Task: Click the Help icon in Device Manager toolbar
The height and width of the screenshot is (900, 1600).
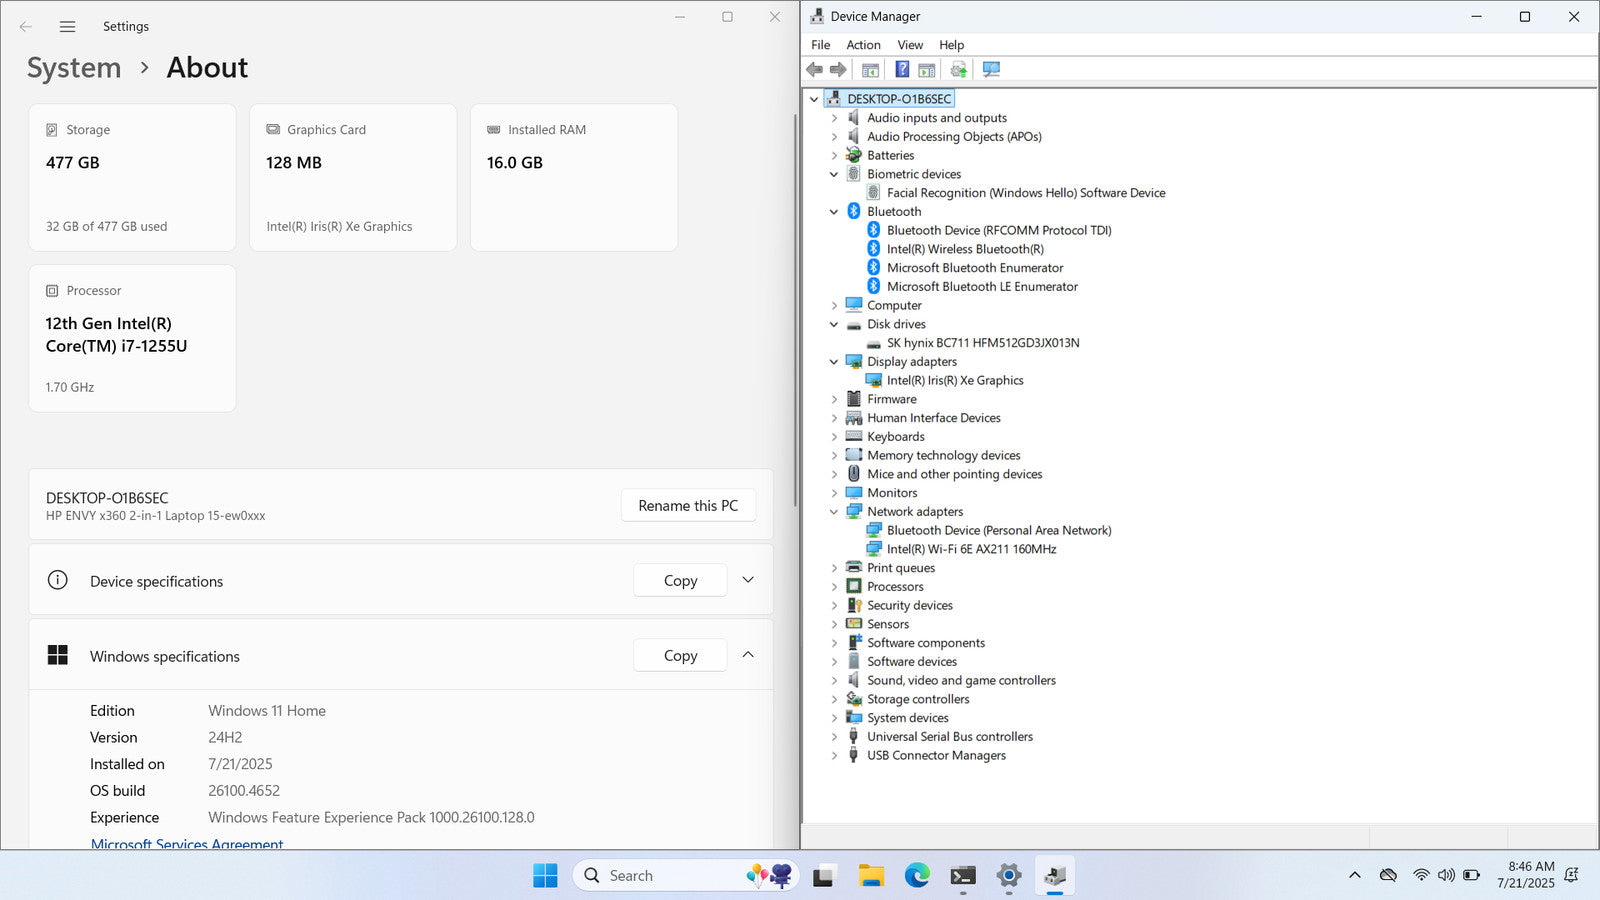Action: [902, 70]
